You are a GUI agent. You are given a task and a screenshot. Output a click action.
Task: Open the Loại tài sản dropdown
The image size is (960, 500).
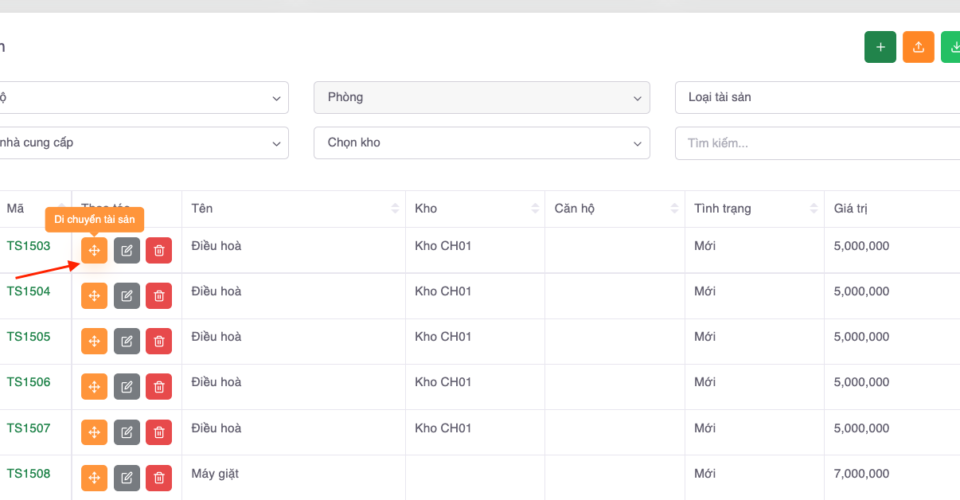click(816, 98)
